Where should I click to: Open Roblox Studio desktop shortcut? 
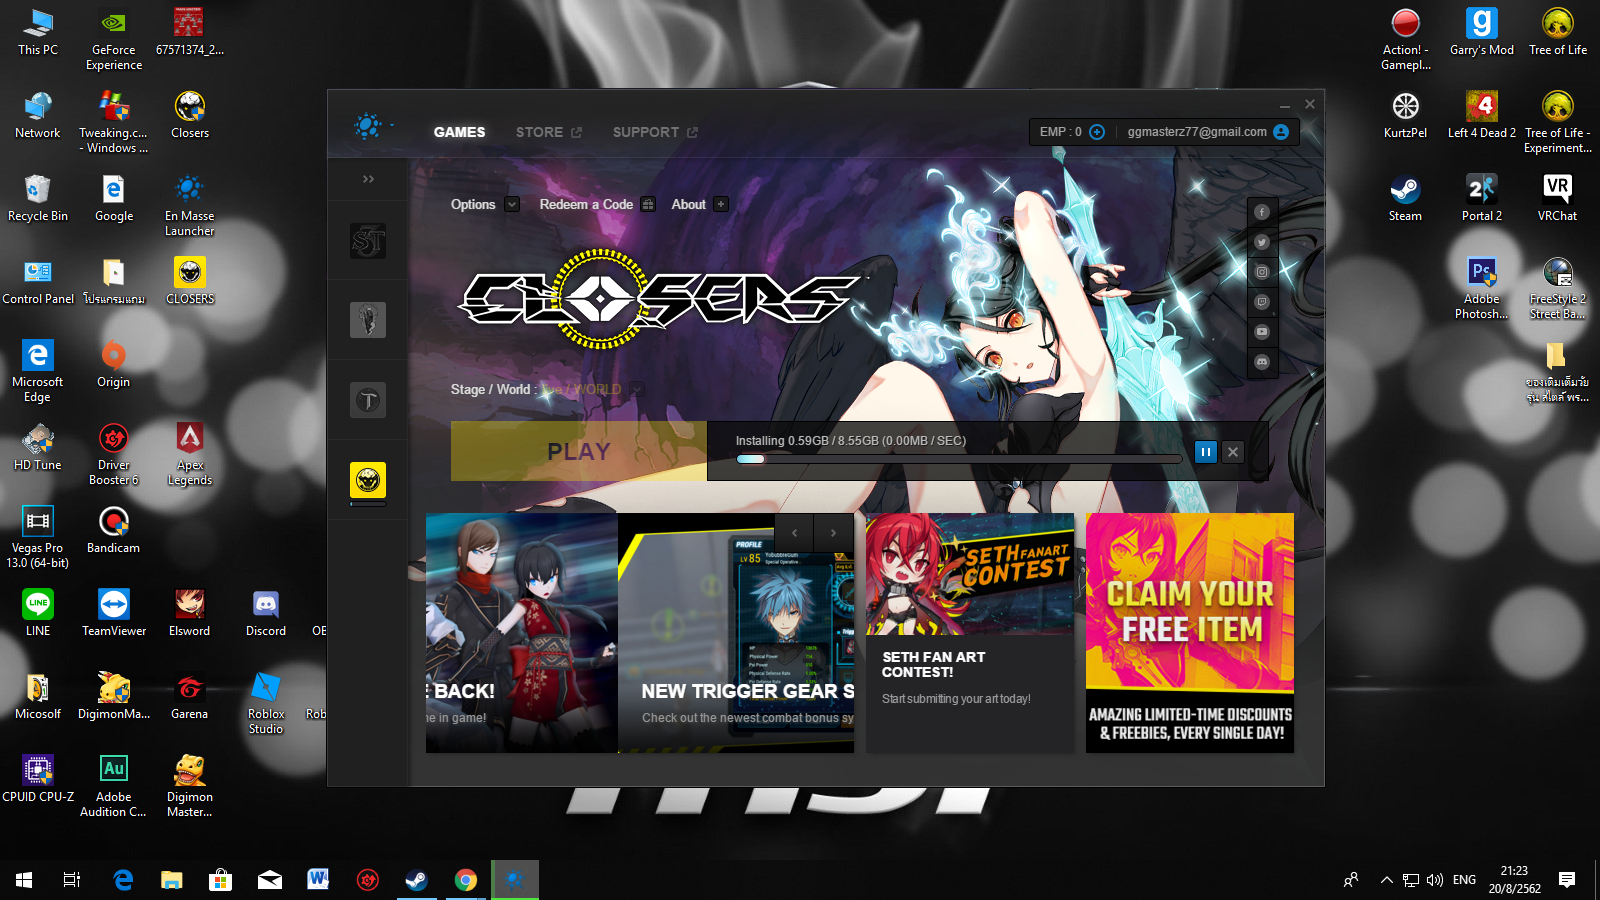pyautogui.click(x=266, y=703)
